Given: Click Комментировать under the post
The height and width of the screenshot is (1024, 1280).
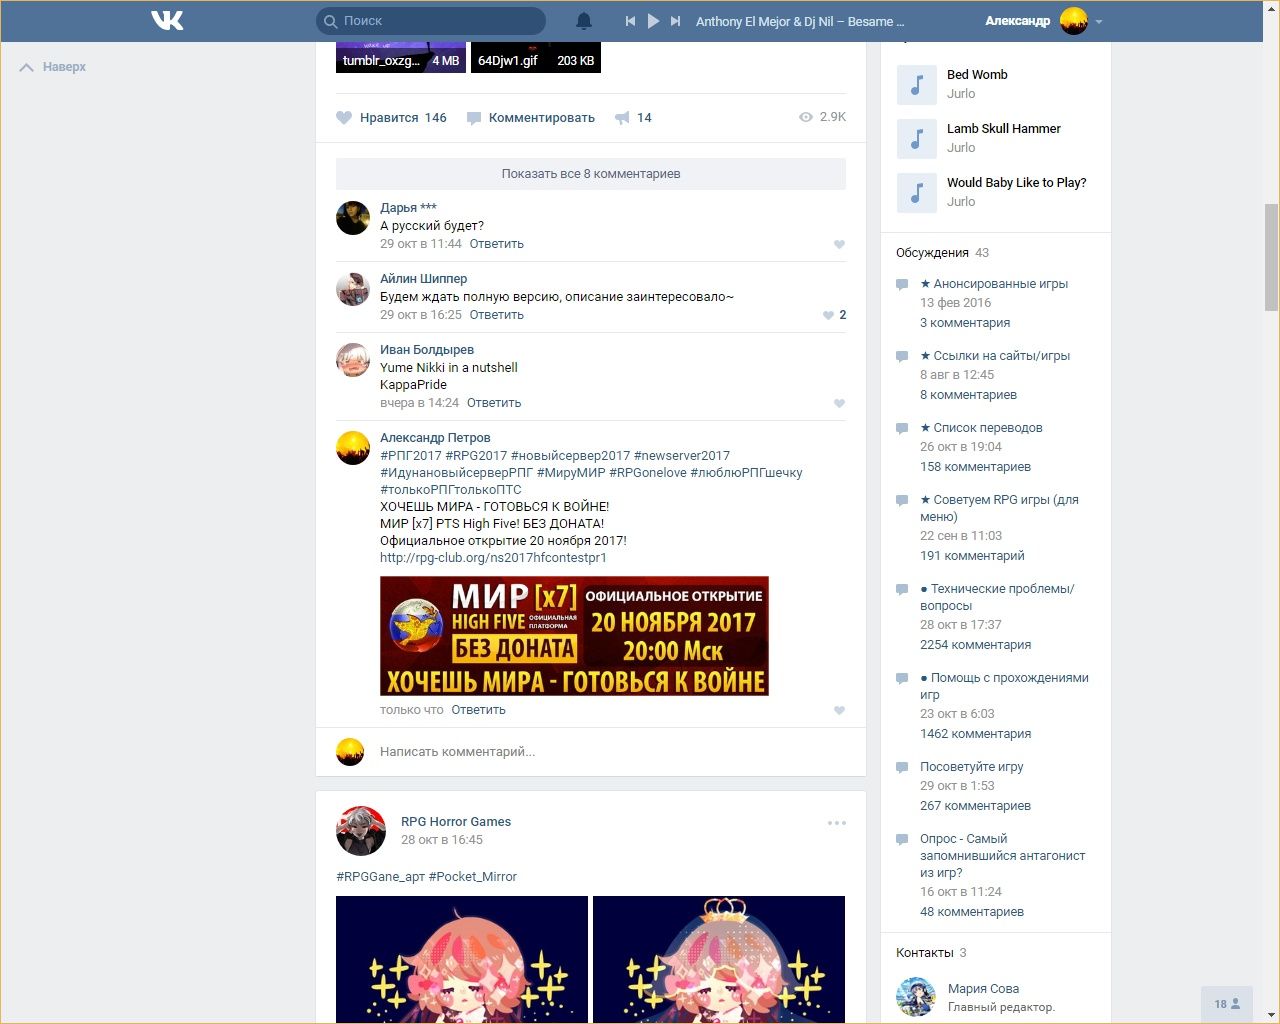Looking at the screenshot, I should tap(531, 118).
